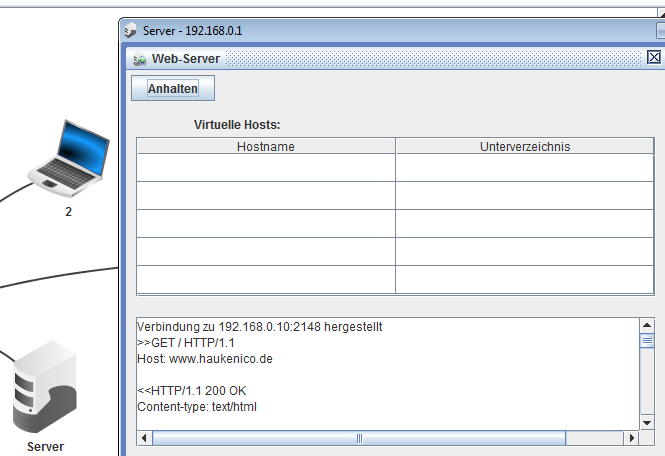
Task: Select first row Hostname cell
Action: (266, 167)
